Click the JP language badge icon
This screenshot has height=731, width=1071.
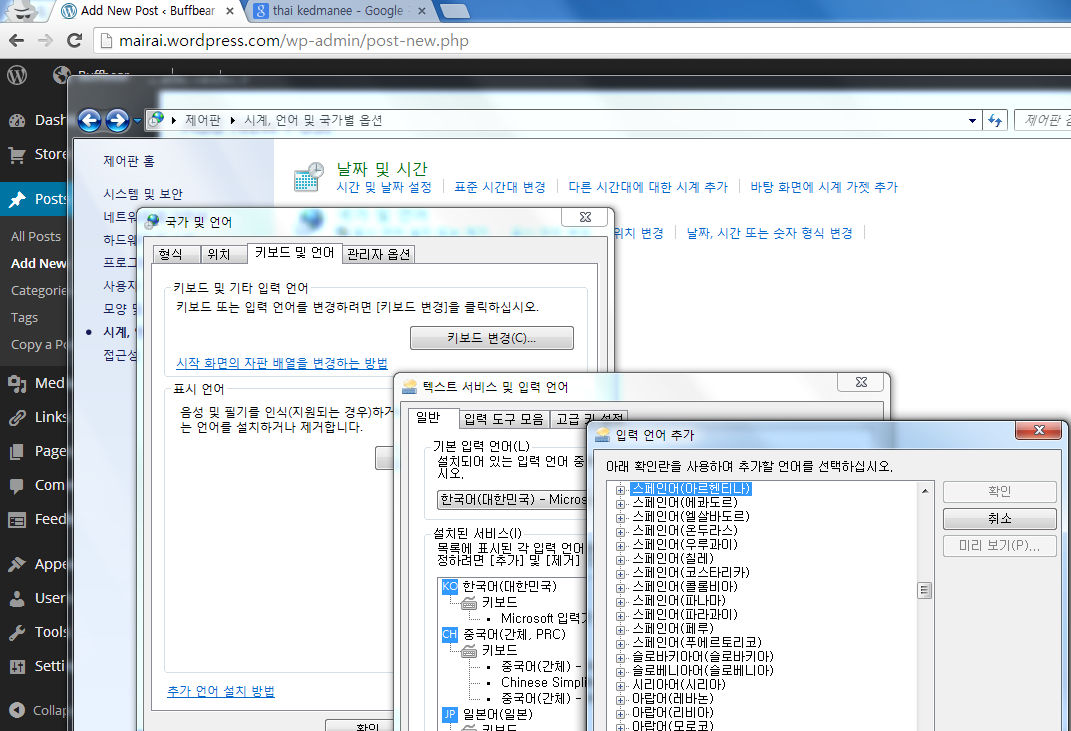[449, 715]
